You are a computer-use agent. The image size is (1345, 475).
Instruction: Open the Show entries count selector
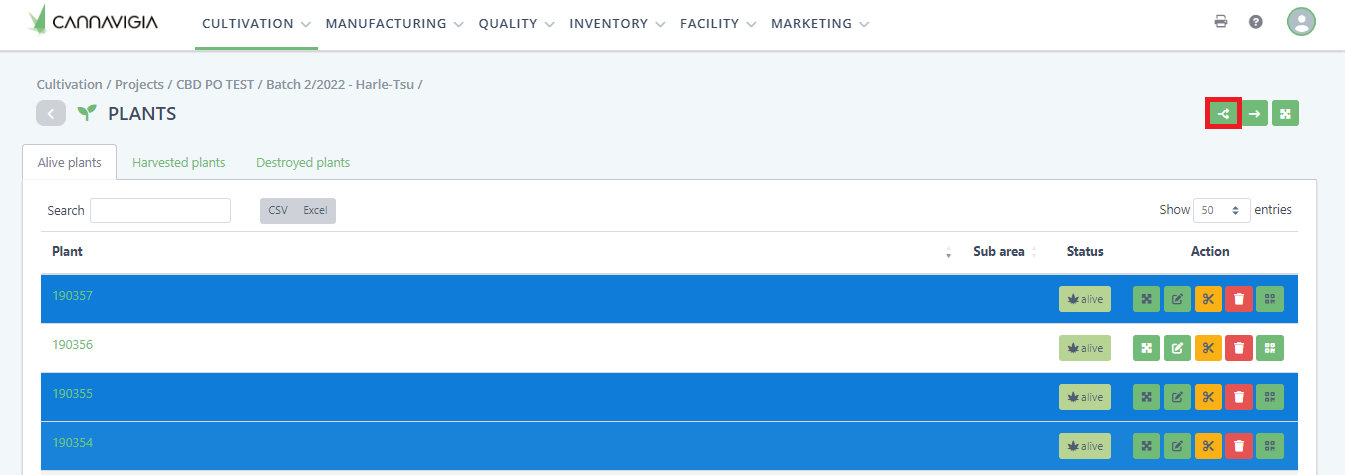tap(1221, 210)
